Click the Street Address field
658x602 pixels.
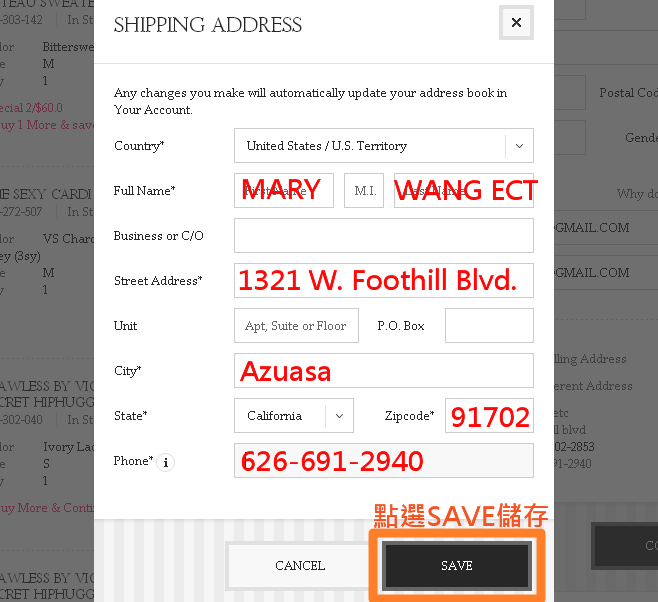[x=384, y=280]
